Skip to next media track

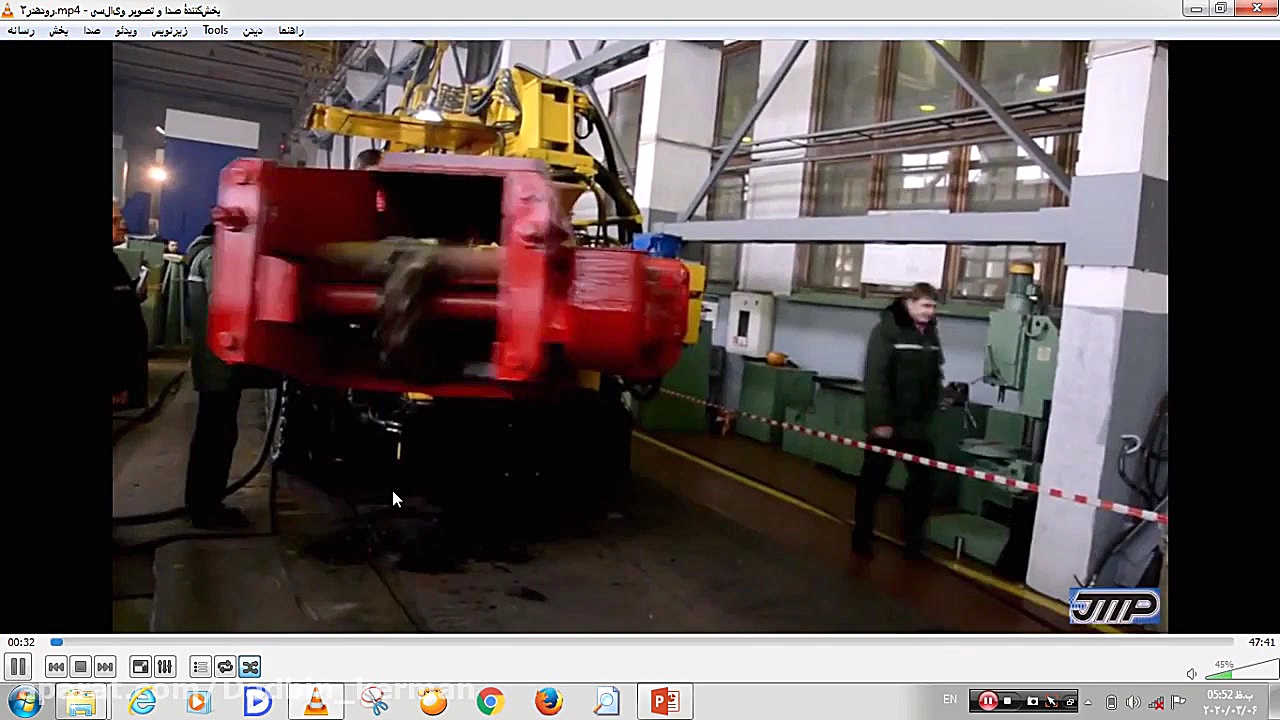[105, 667]
